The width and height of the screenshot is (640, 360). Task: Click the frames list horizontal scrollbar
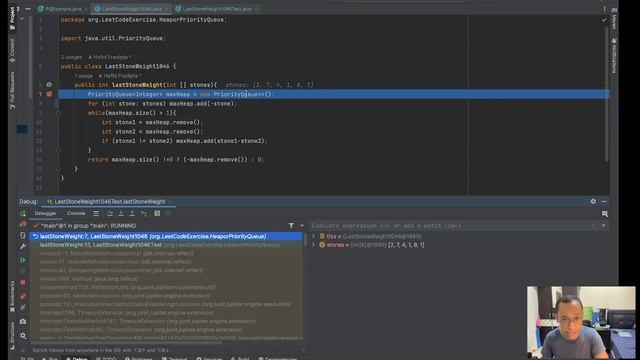click(127, 342)
